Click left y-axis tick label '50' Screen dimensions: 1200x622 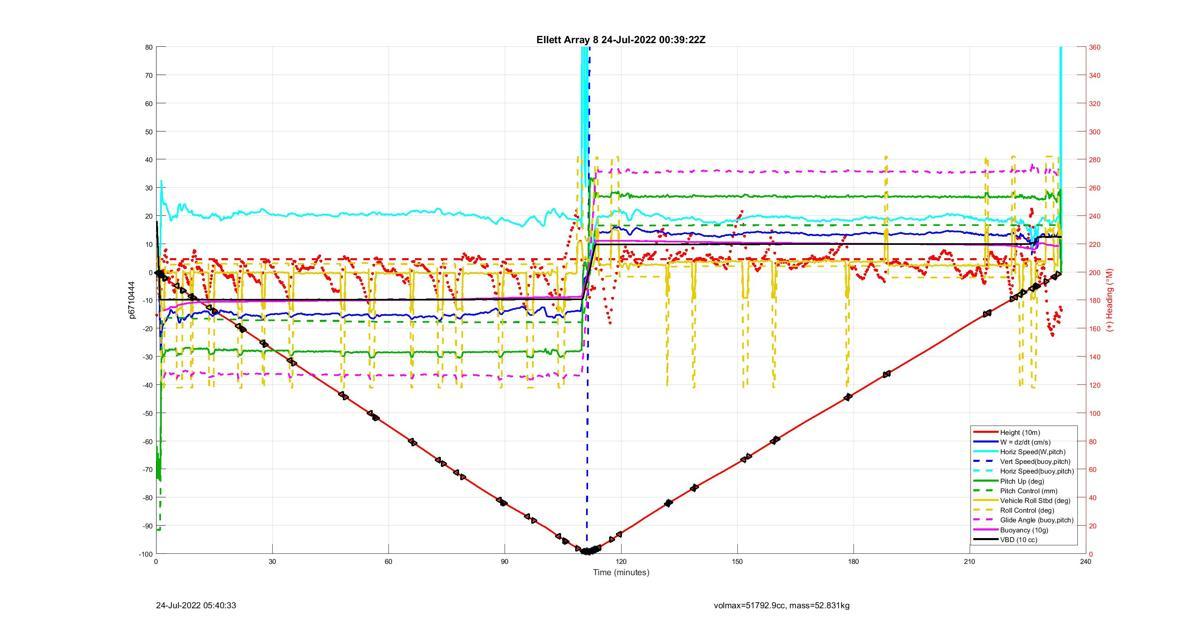click(x=148, y=132)
